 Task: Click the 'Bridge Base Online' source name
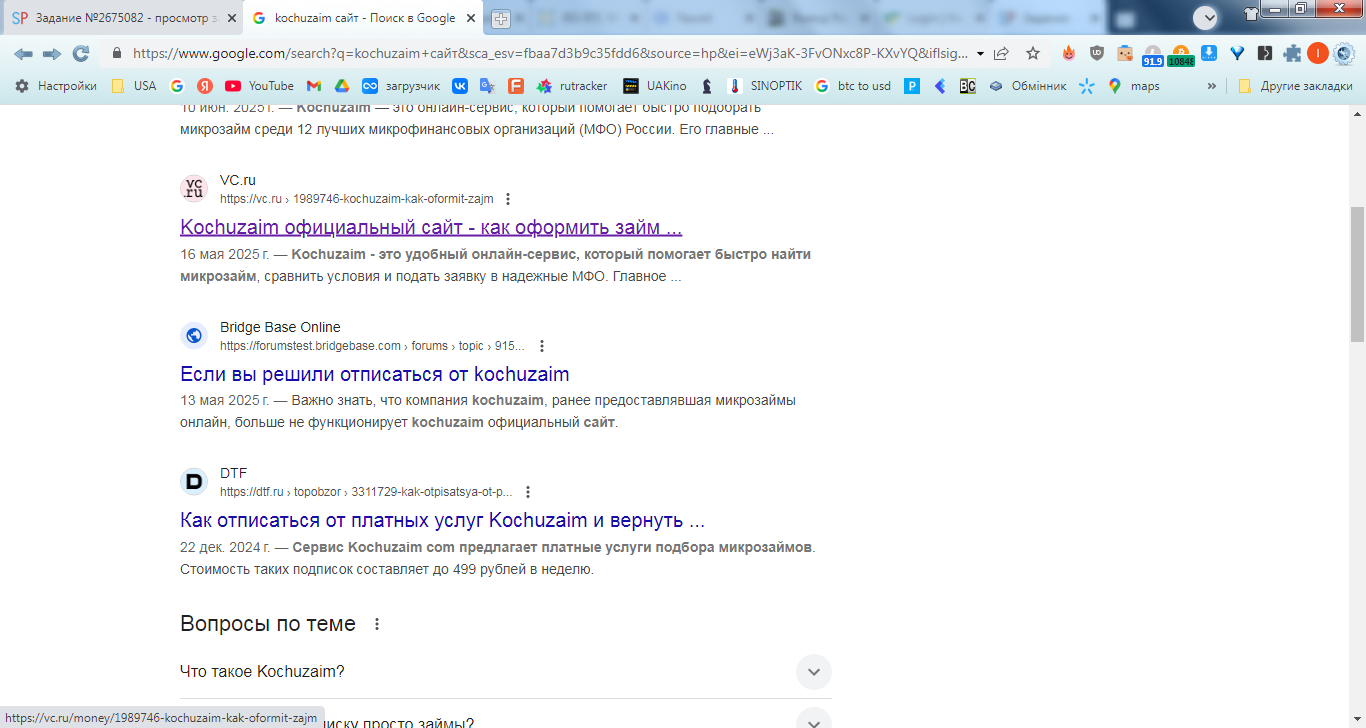point(280,327)
